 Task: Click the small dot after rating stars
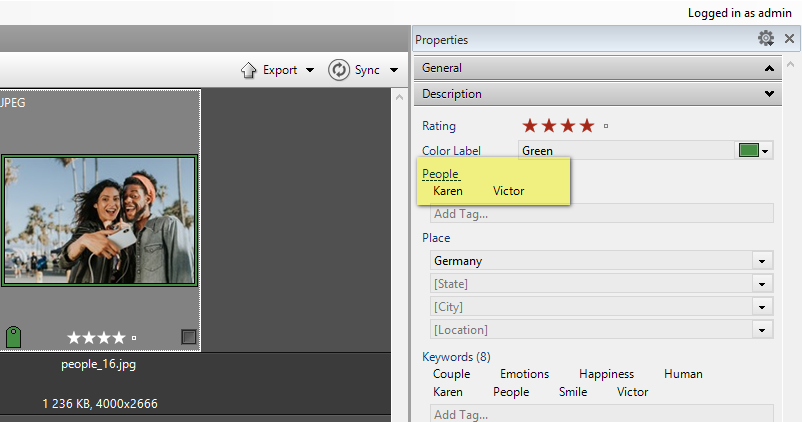(606, 127)
